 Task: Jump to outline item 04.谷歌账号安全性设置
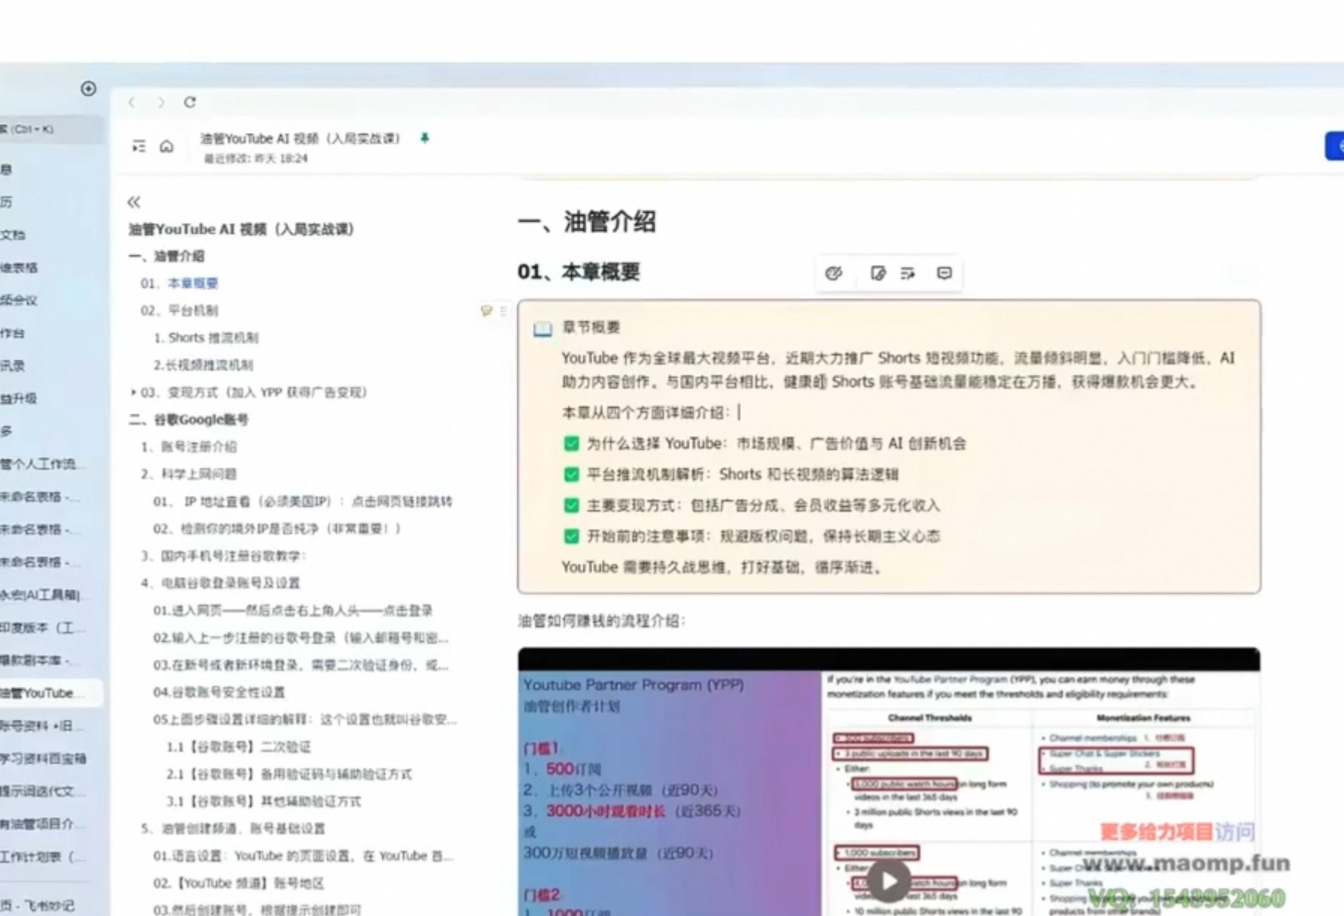(219, 692)
